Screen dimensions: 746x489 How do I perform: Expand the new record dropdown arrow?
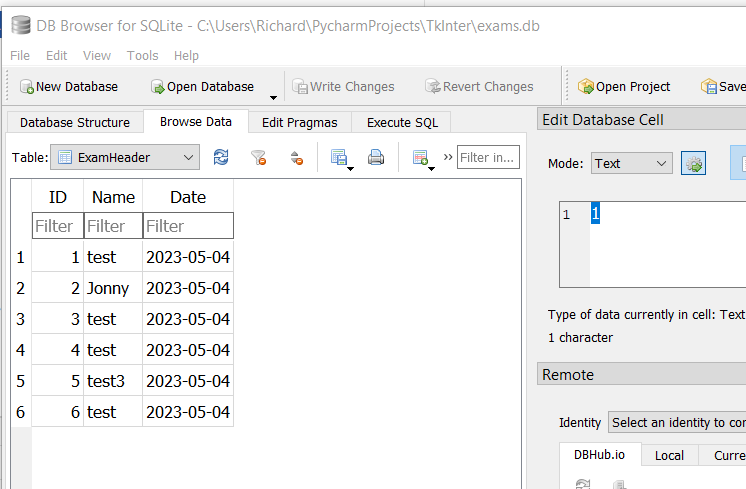point(432,169)
